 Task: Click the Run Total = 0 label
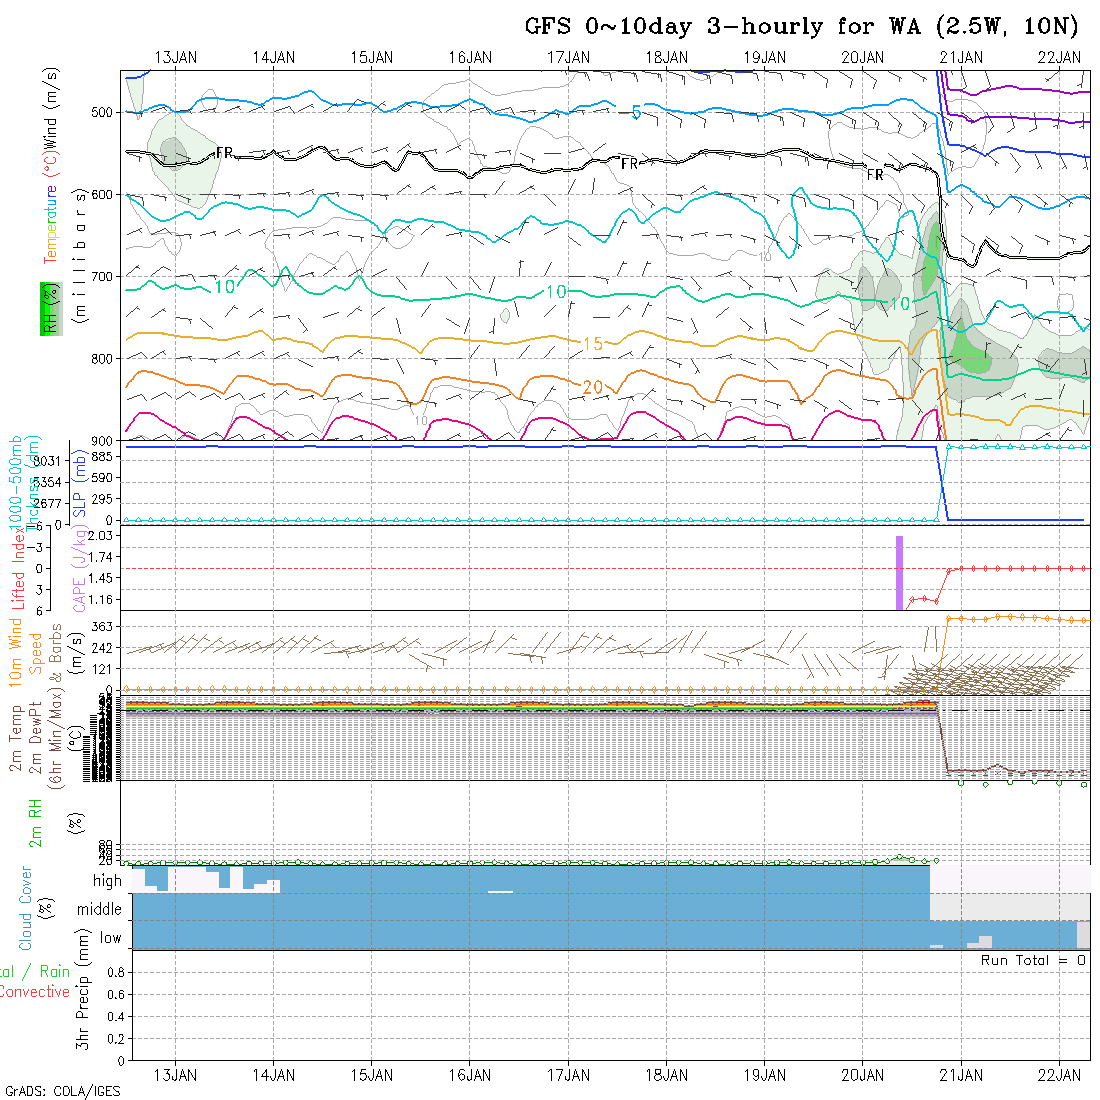(1033, 960)
